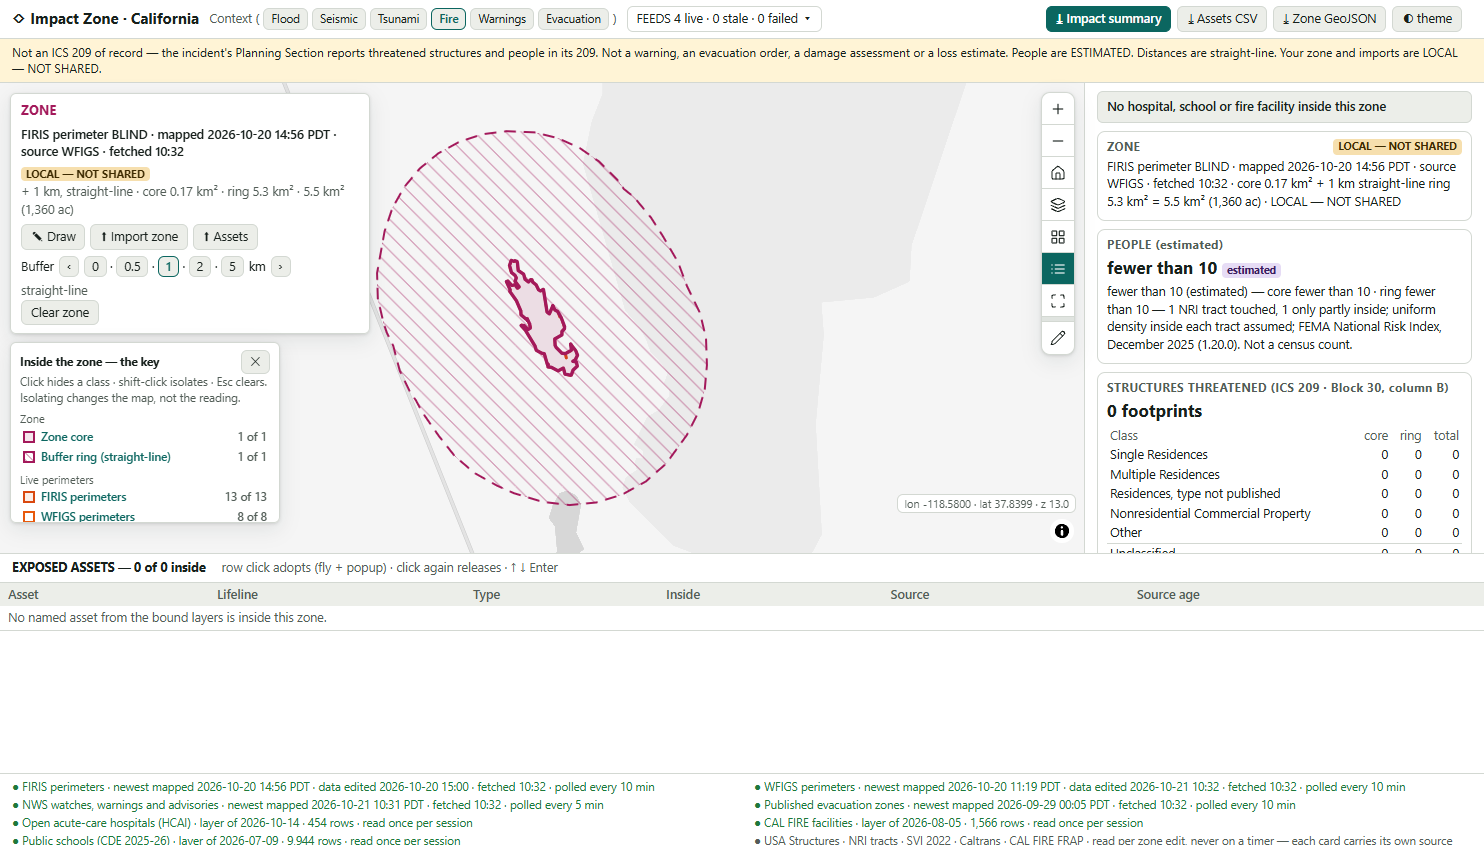Close the Inside the zone key panel
Image resolution: width=1484 pixels, height=845 pixels.
click(x=255, y=362)
